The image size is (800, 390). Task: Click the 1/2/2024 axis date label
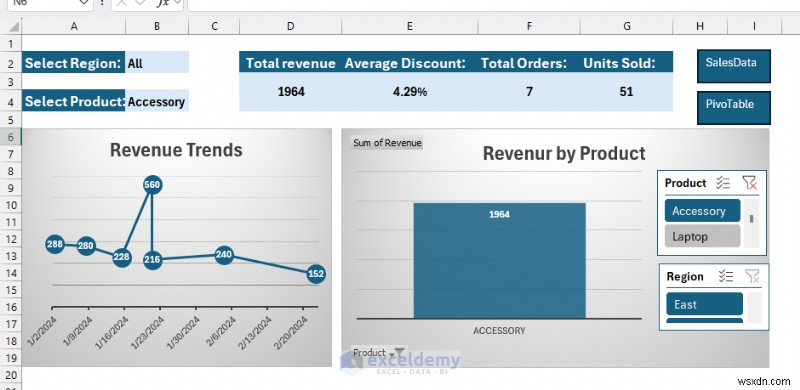[42, 331]
